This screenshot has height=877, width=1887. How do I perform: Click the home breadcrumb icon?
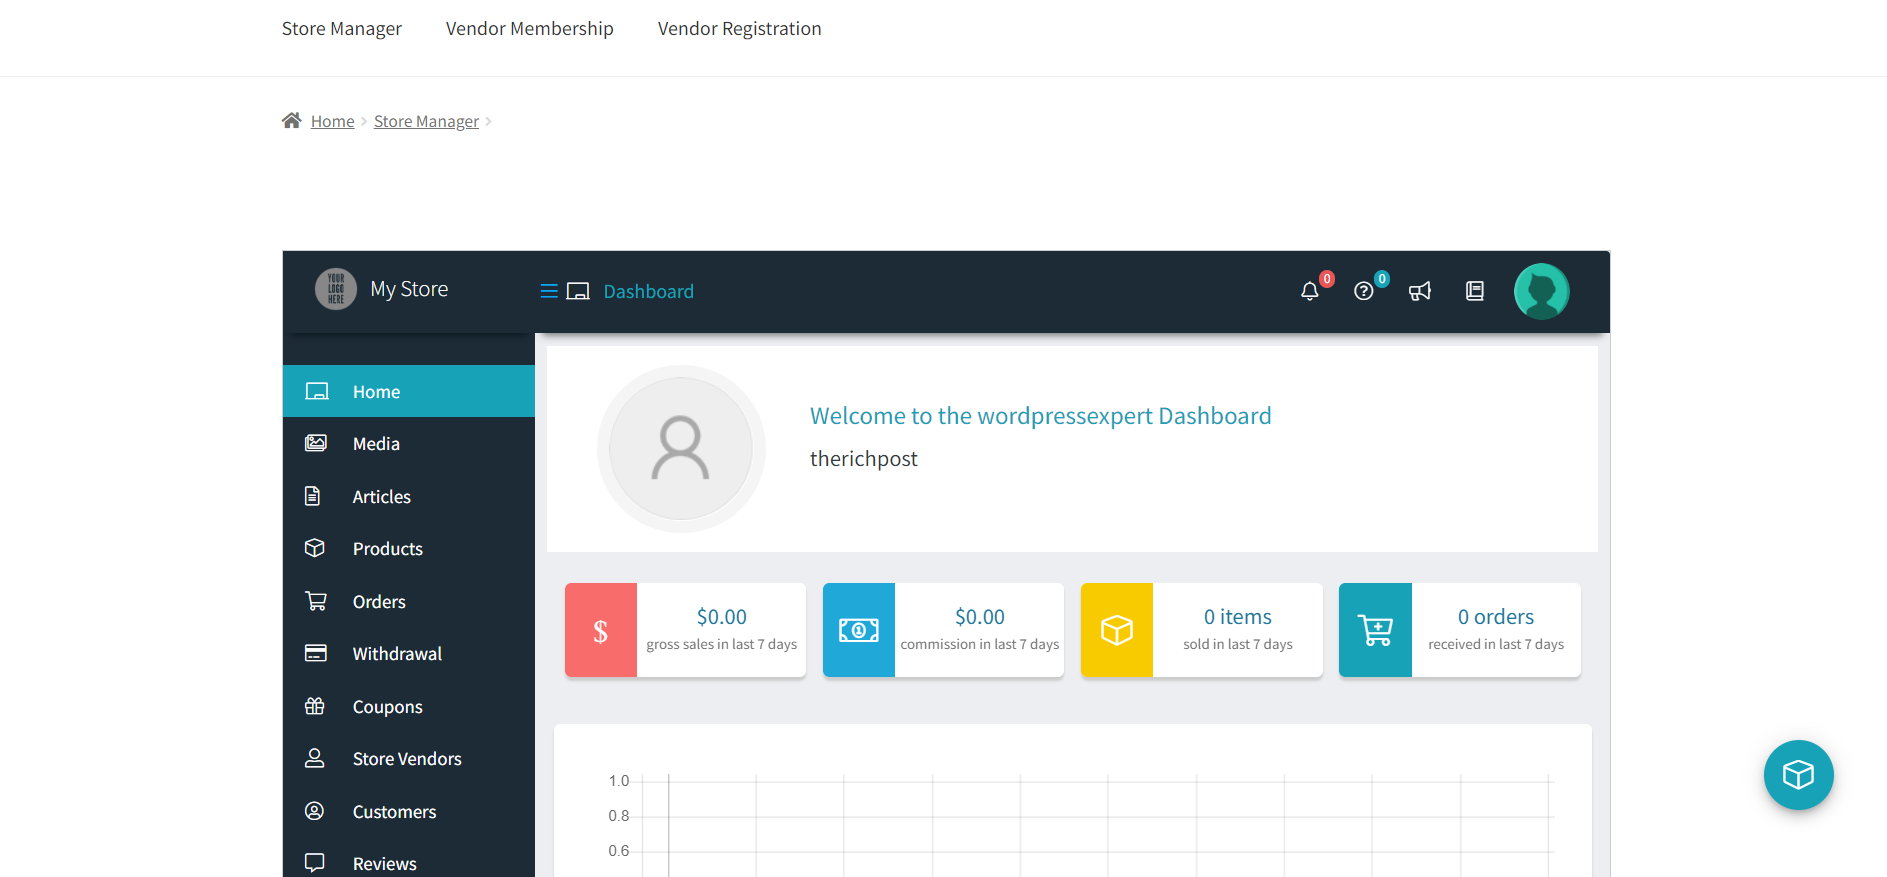(x=291, y=121)
